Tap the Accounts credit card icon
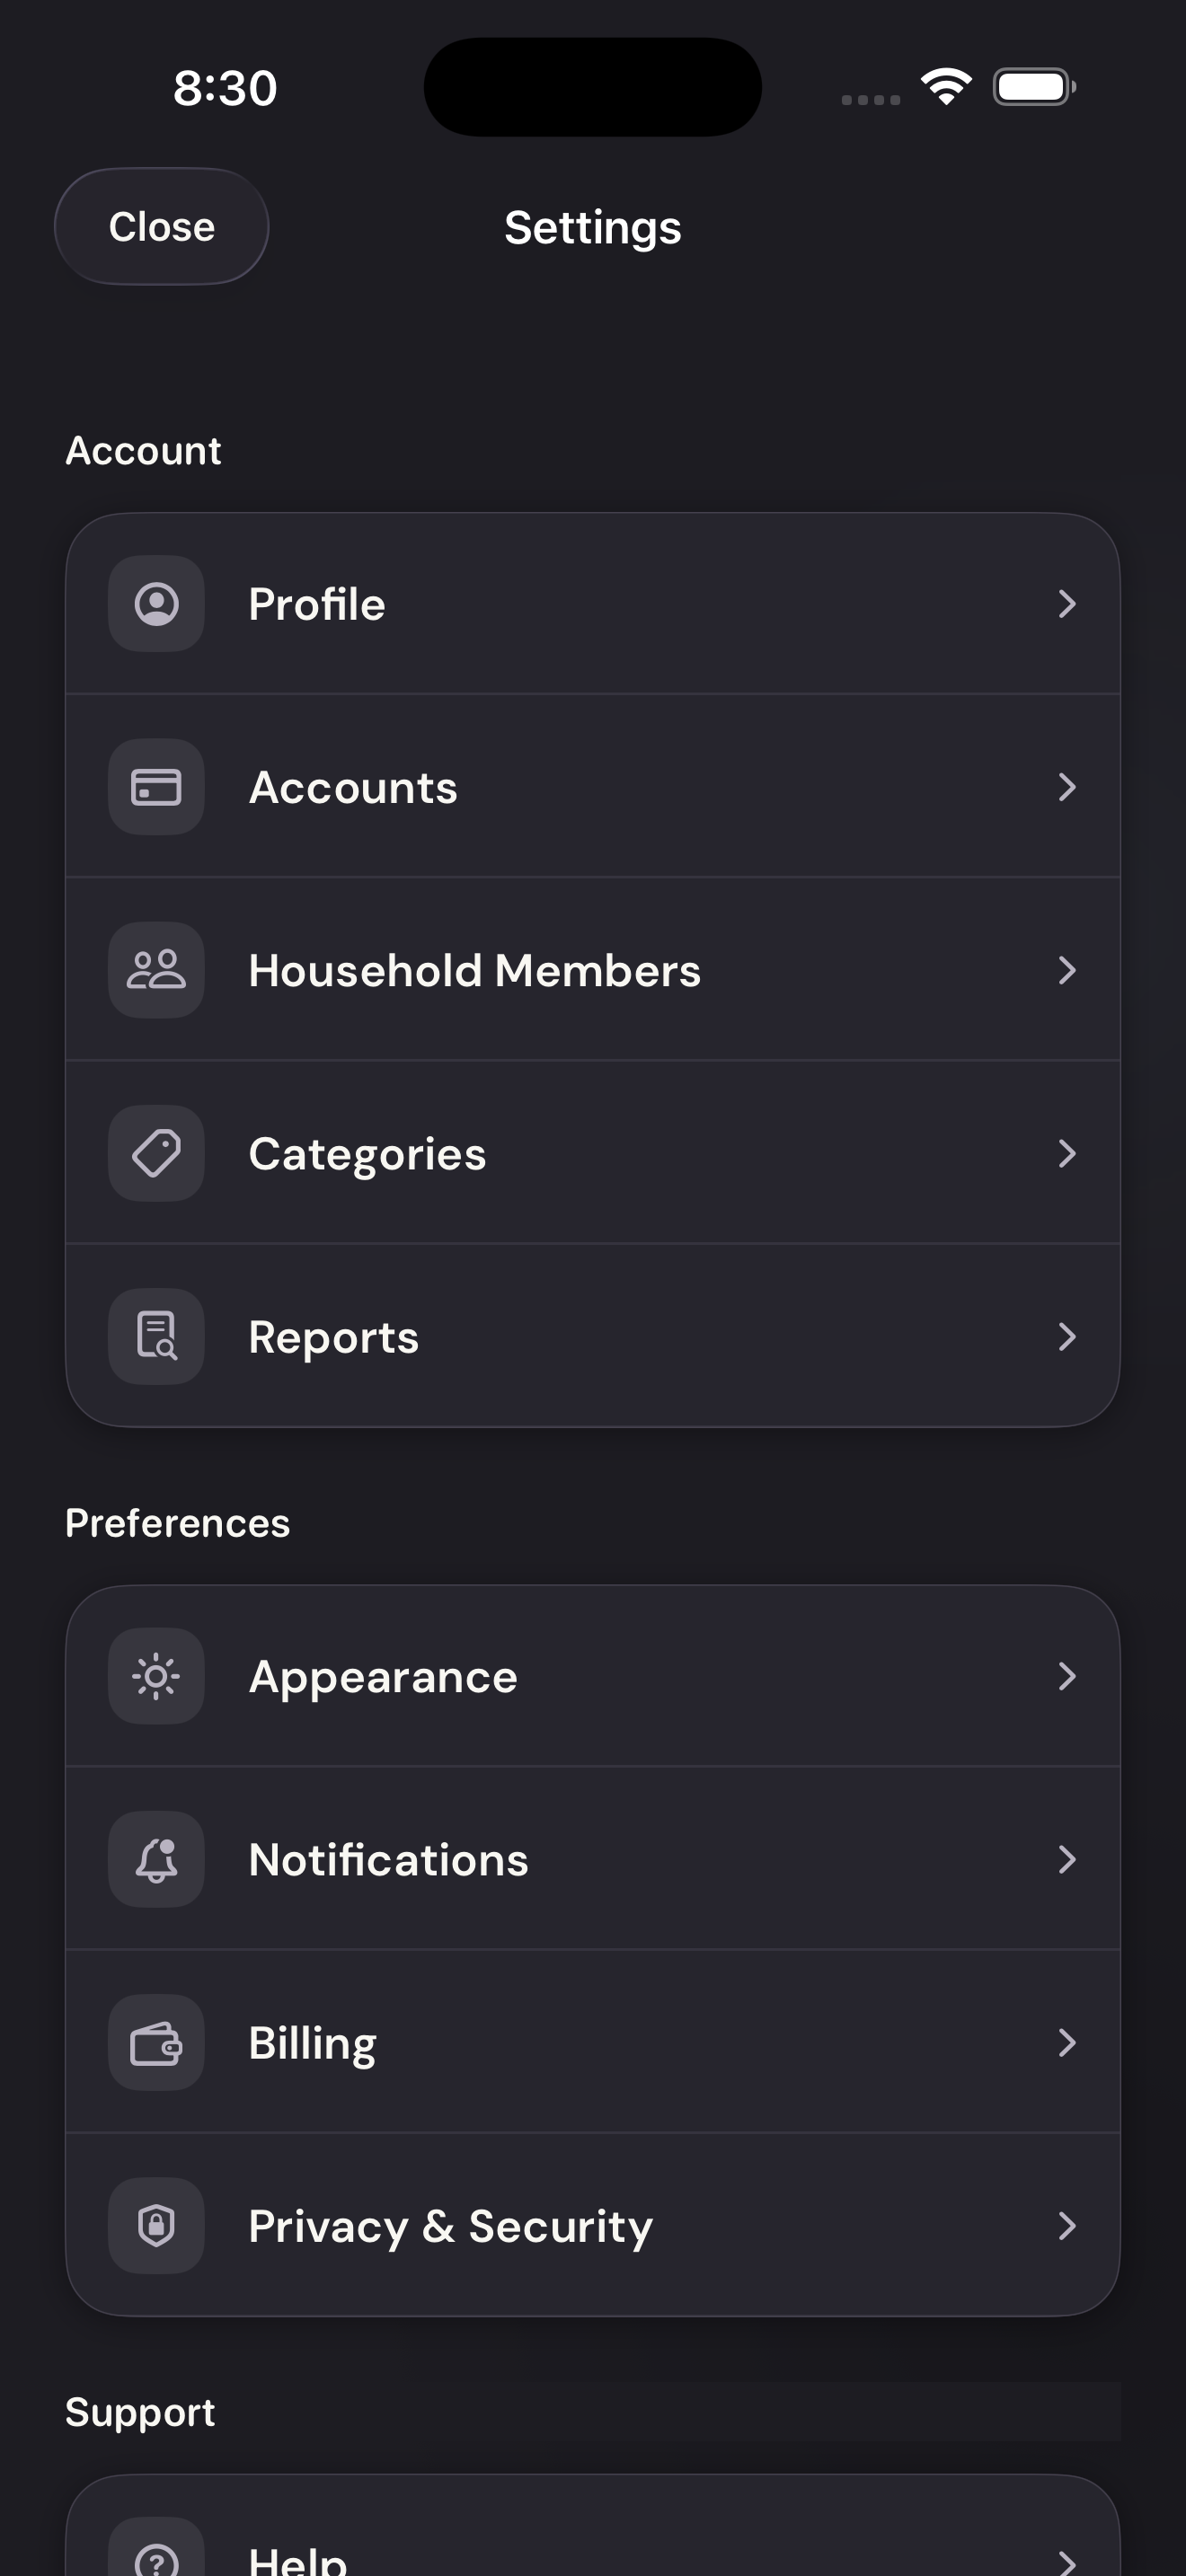 point(156,787)
